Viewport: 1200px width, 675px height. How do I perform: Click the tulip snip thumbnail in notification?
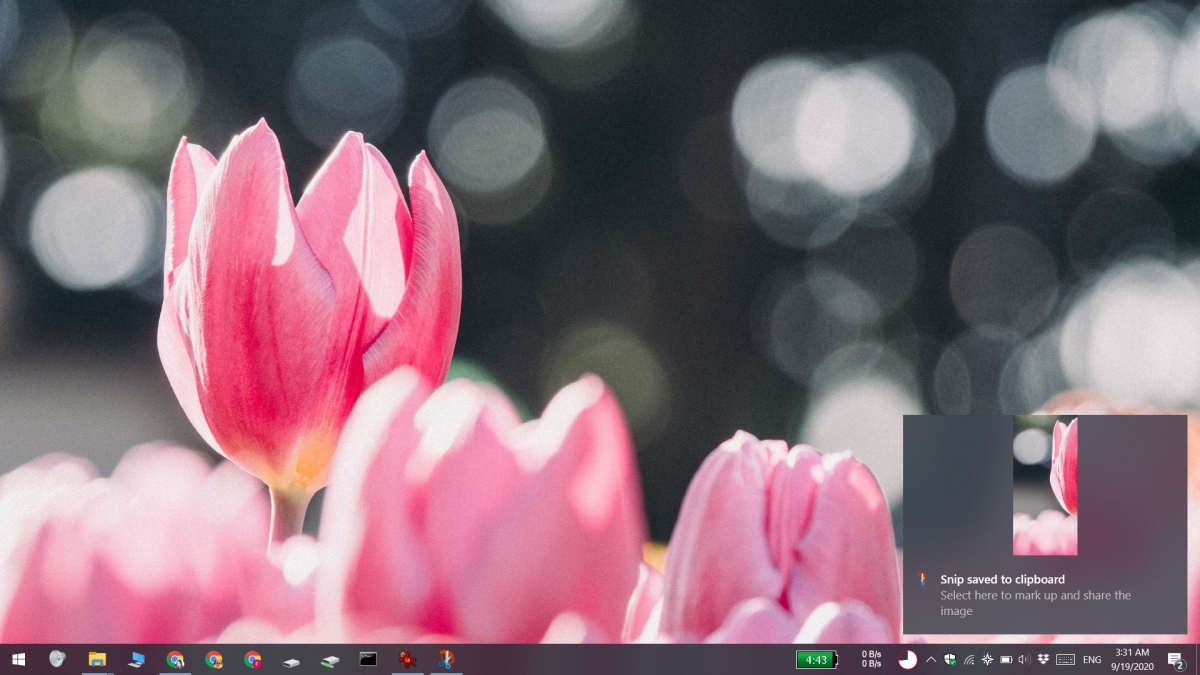coord(1045,486)
